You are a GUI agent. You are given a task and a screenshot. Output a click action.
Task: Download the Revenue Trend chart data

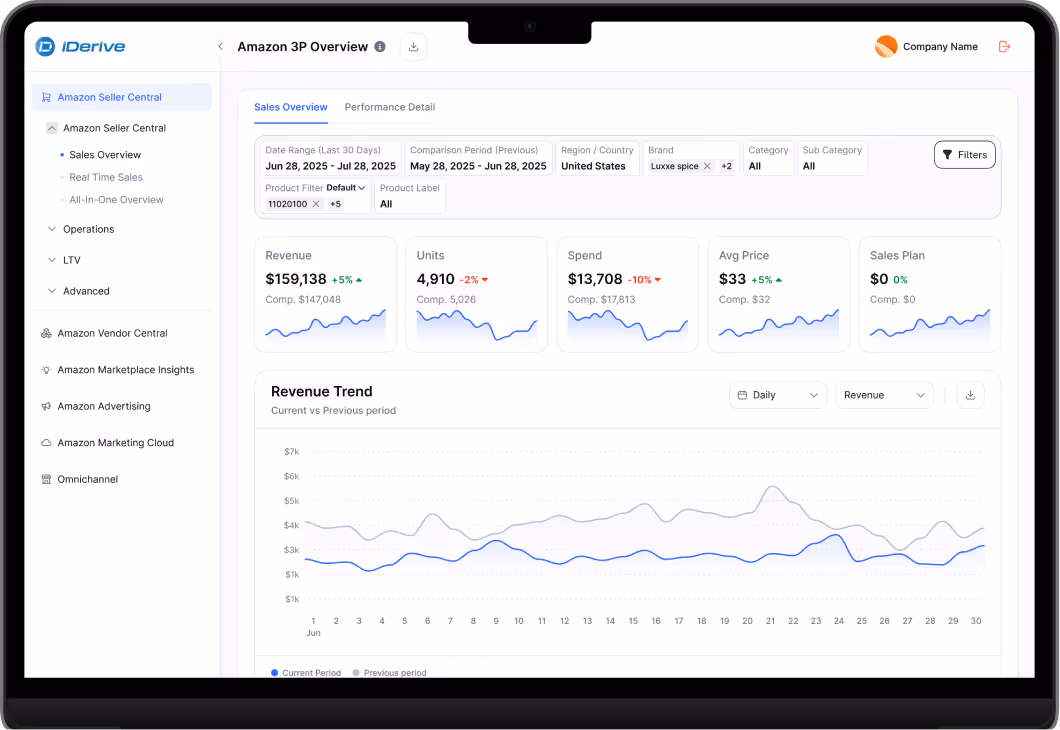tap(969, 395)
